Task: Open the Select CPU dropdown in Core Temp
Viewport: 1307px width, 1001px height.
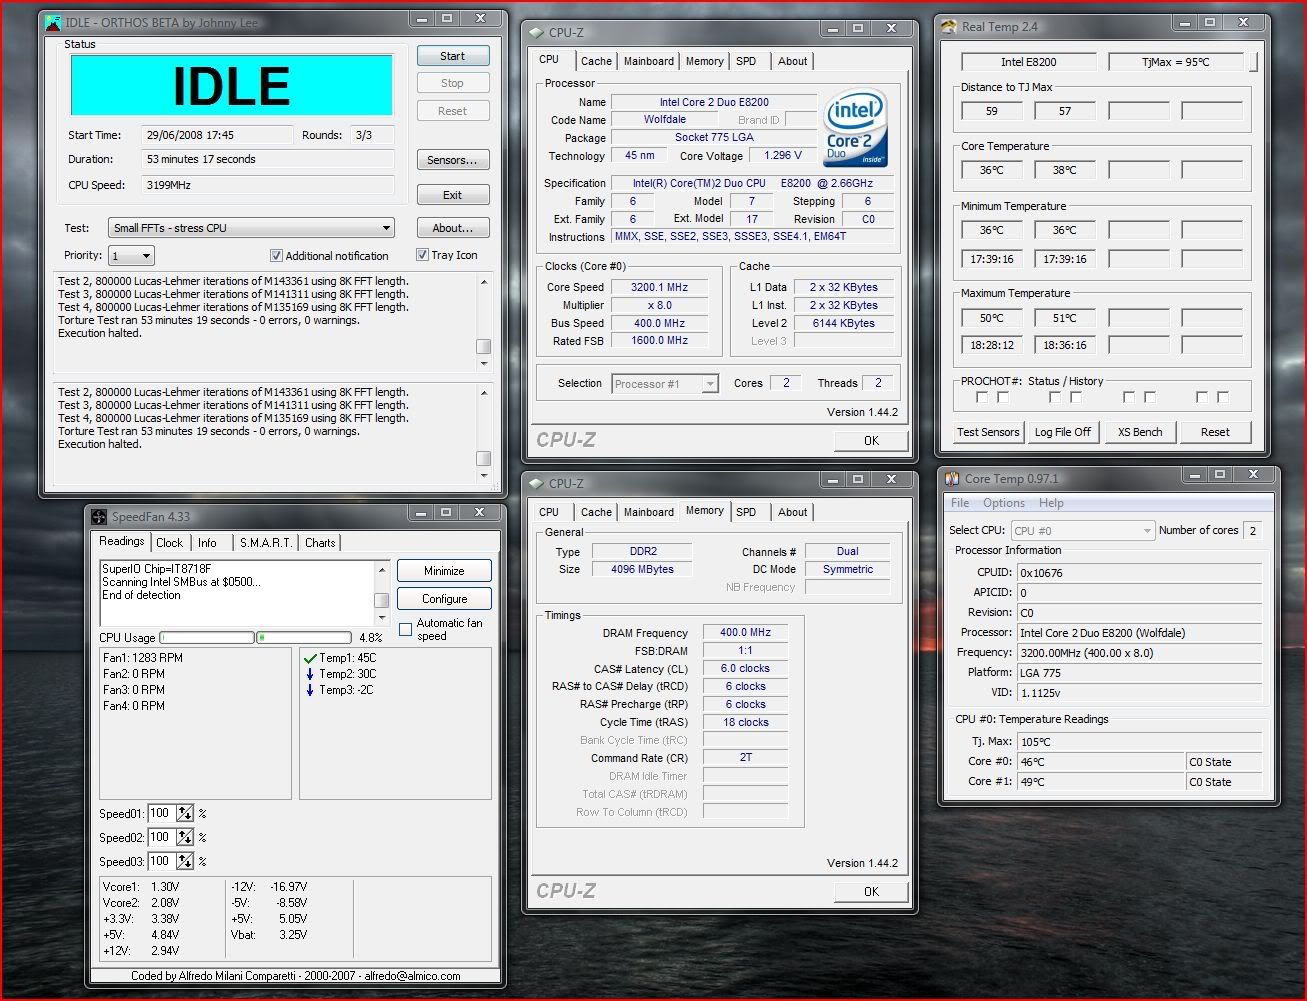Action: [1083, 531]
